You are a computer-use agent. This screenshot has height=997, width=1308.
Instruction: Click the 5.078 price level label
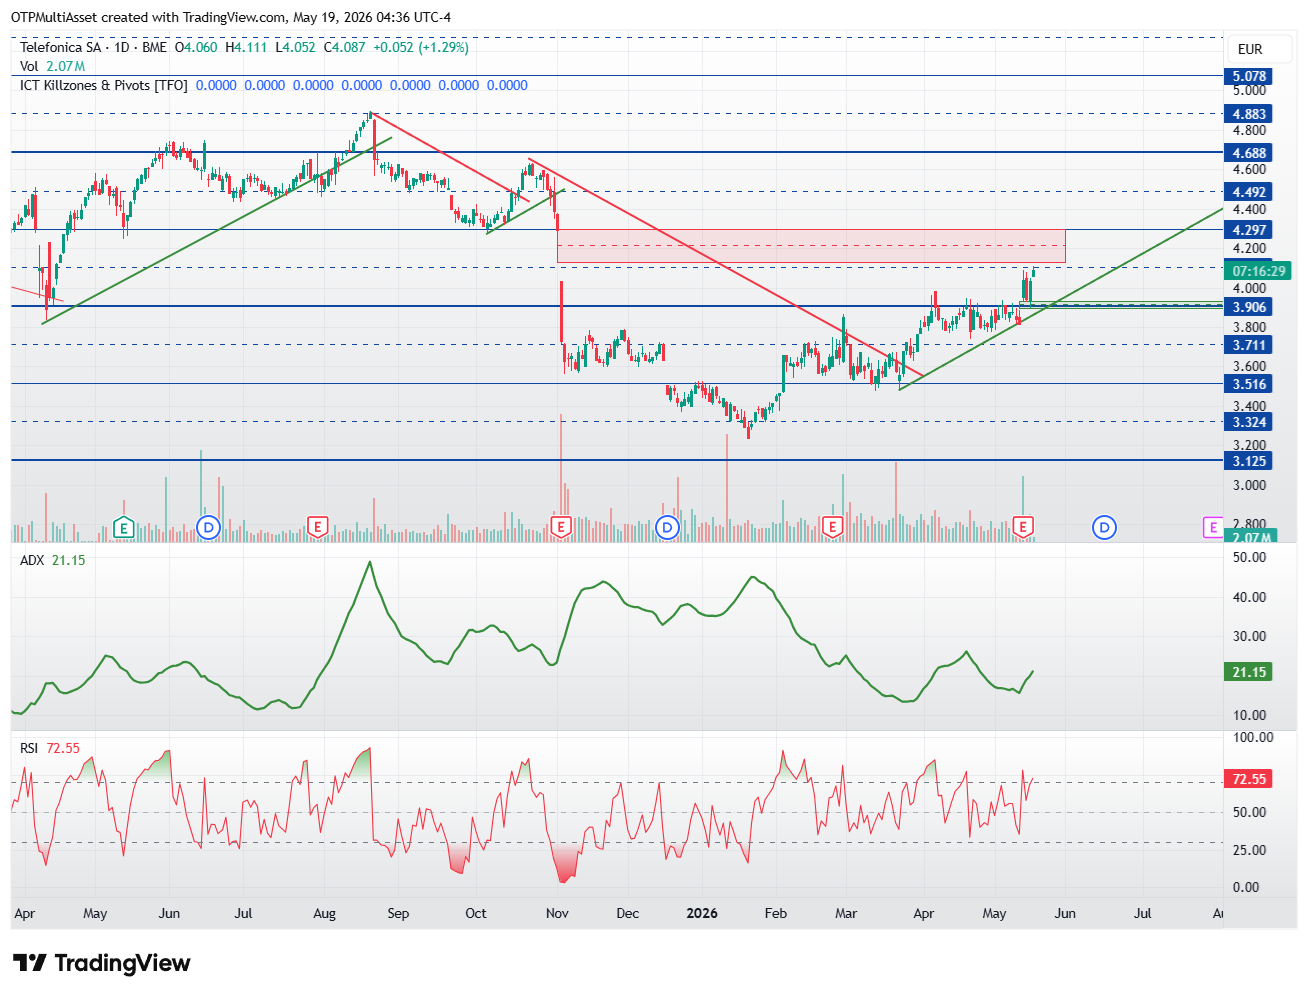click(1249, 76)
